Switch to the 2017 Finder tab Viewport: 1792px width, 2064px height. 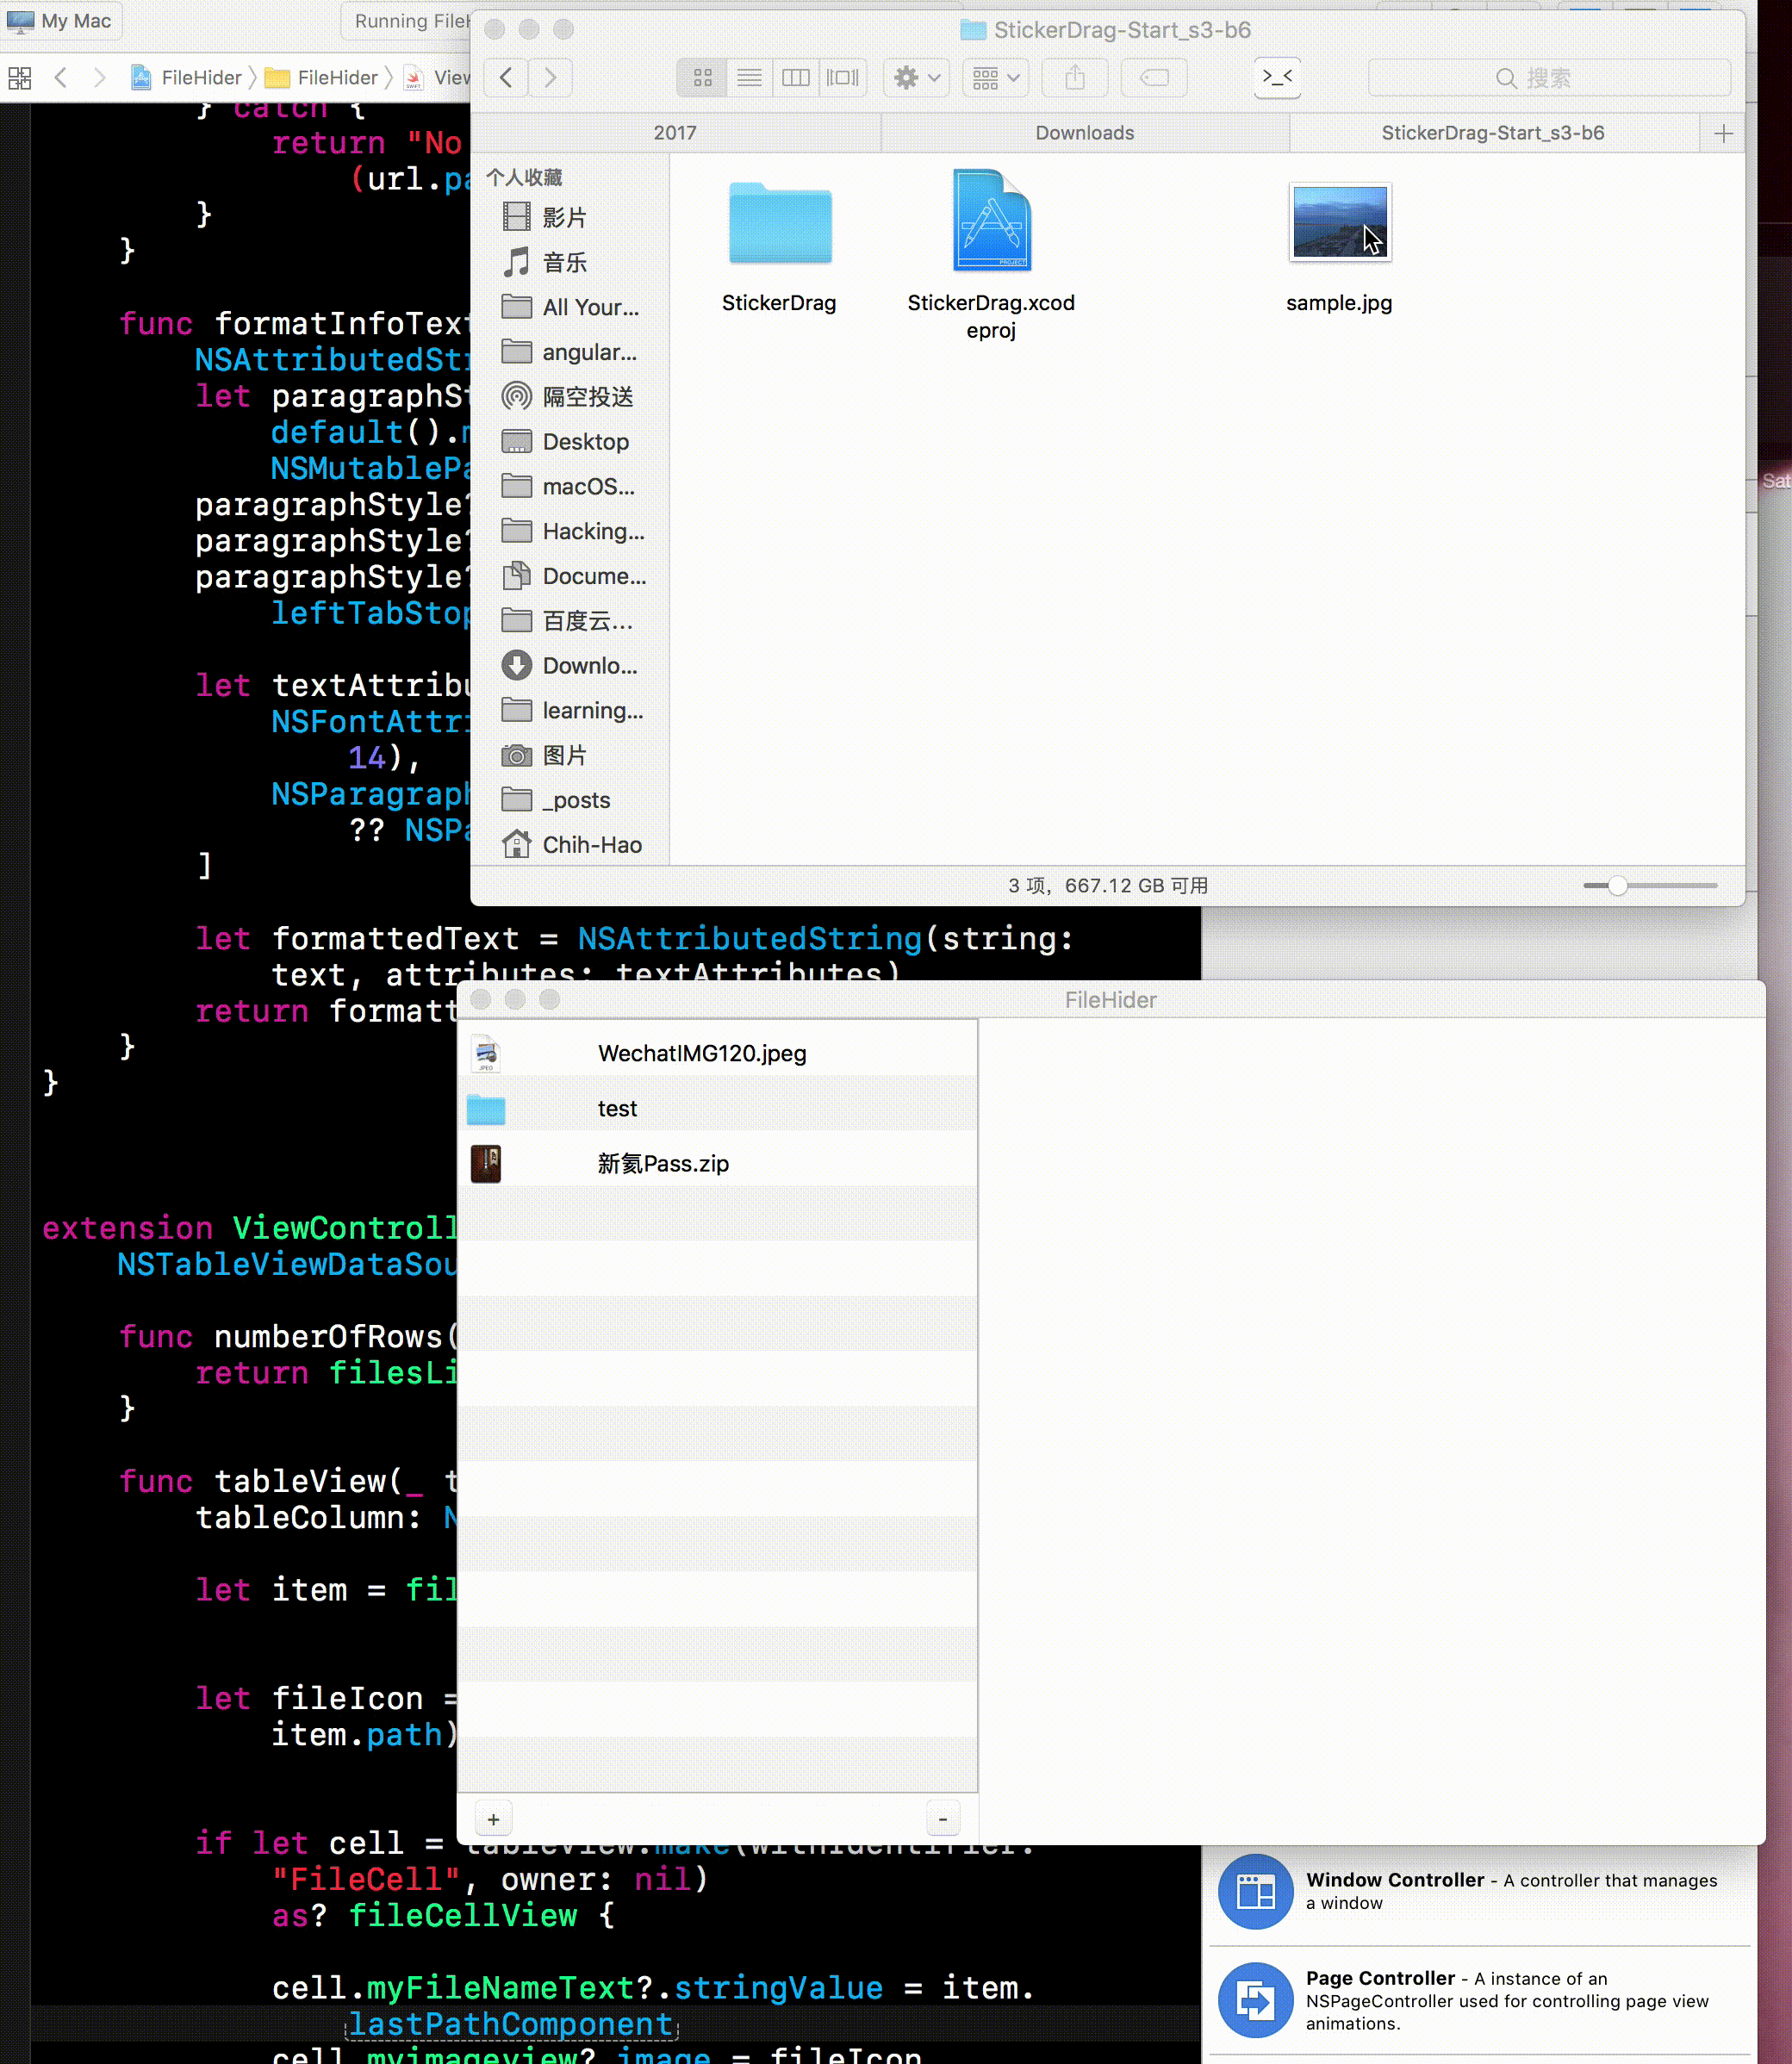point(675,133)
